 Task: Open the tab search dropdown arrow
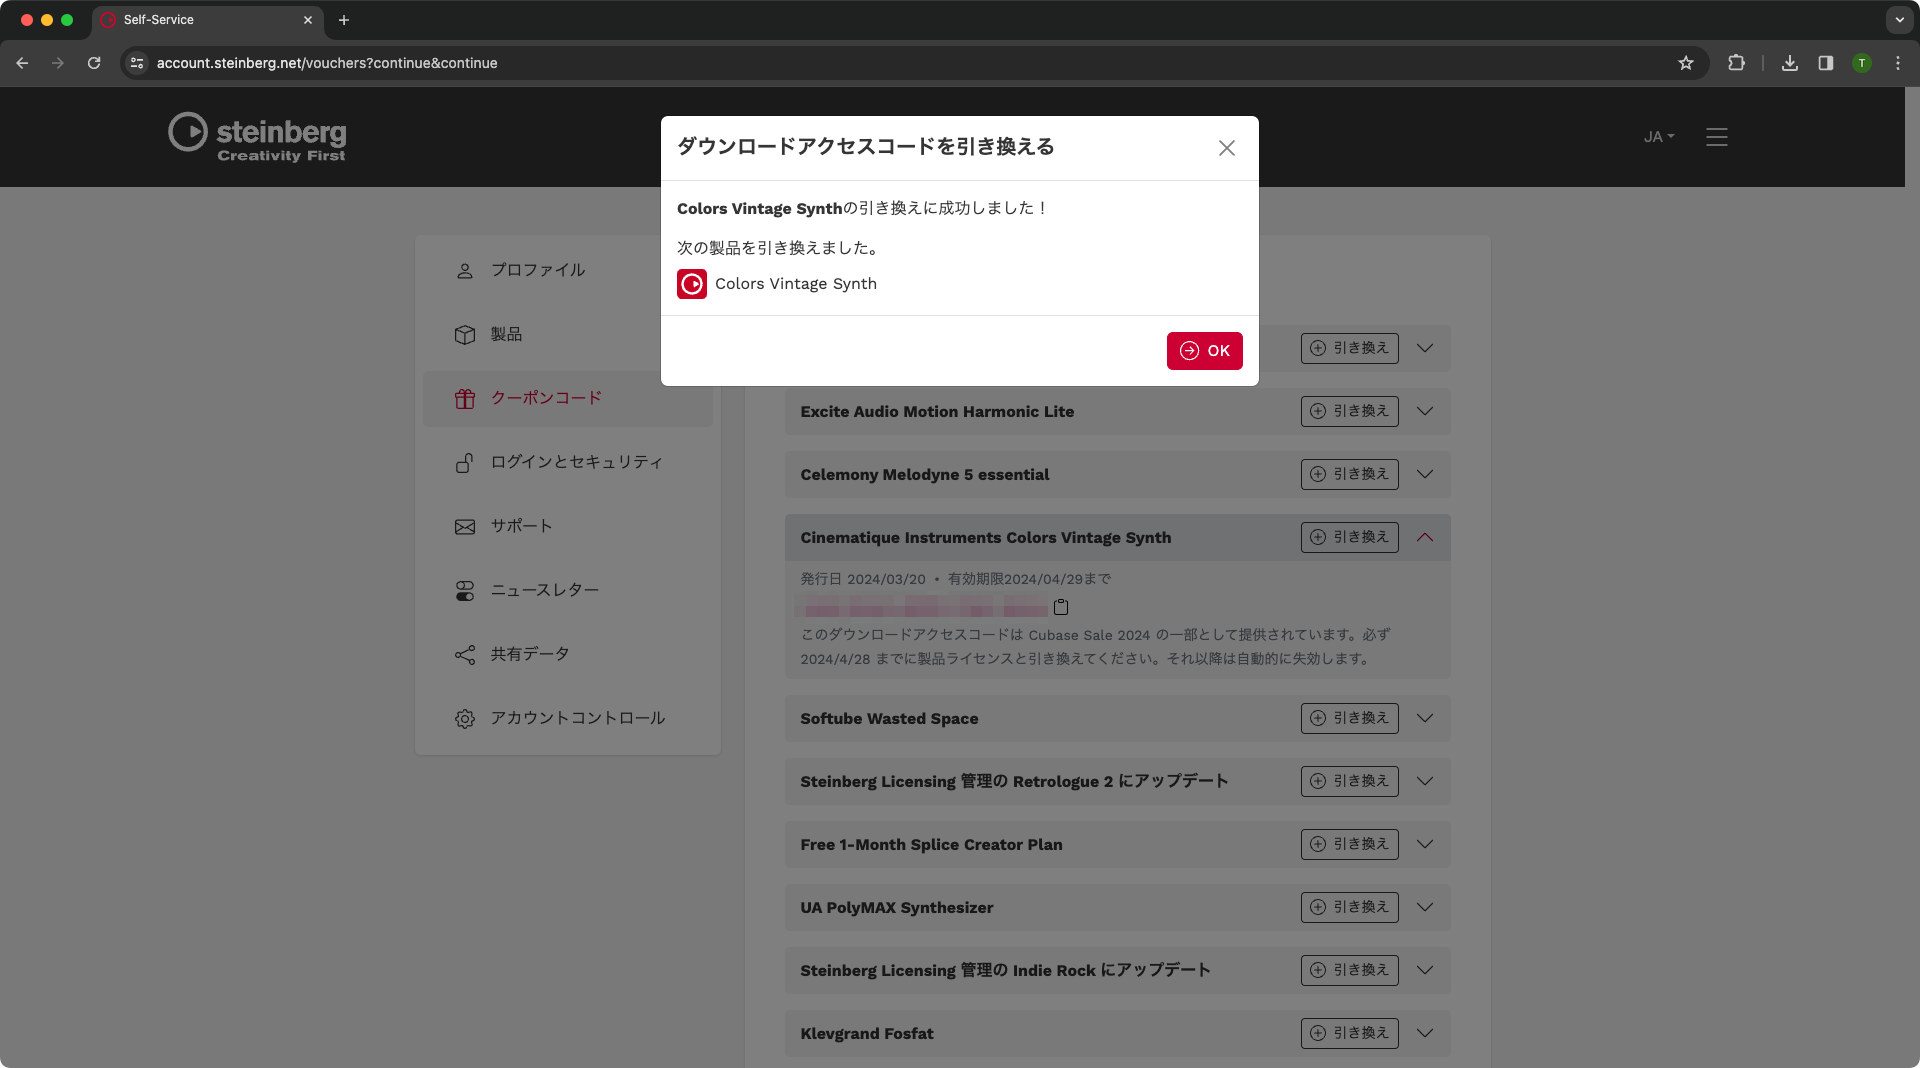1900,20
